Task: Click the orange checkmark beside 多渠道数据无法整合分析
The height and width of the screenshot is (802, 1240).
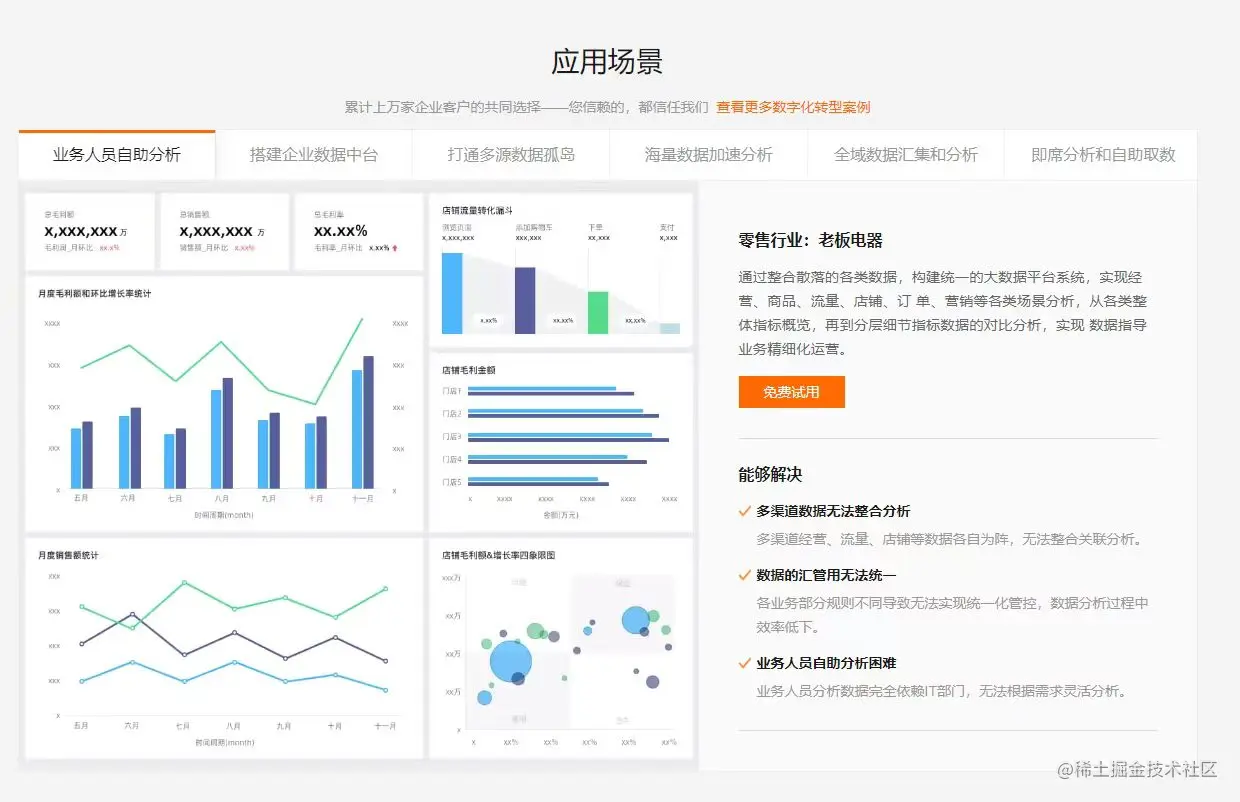Action: (x=744, y=510)
